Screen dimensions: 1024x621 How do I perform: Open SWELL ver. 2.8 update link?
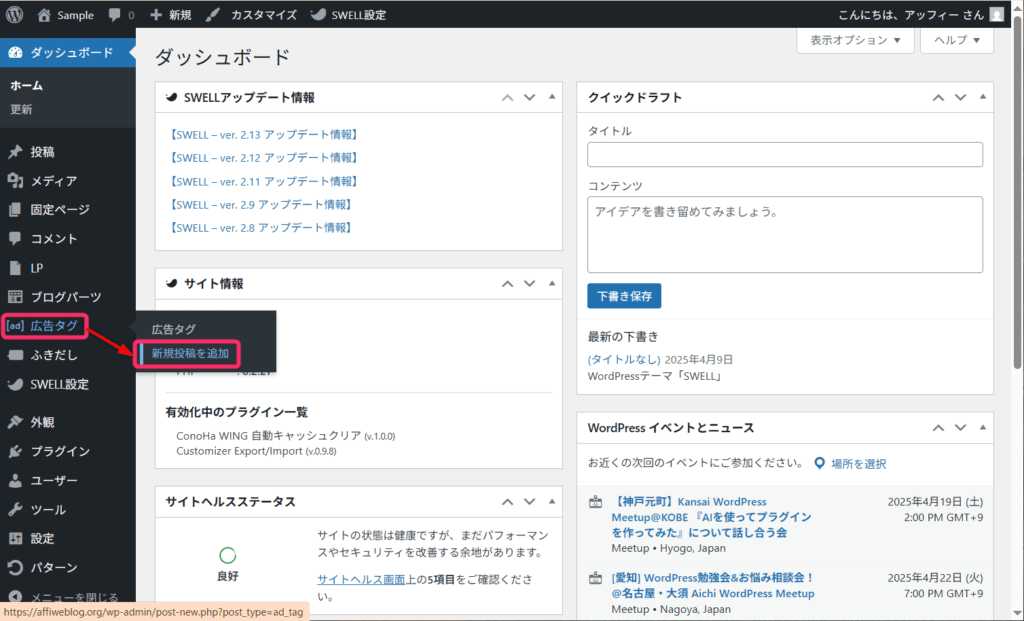point(261,227)
